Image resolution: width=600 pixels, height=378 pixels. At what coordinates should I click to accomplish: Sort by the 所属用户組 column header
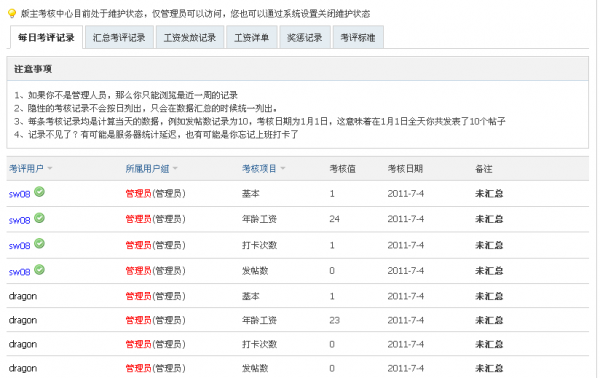point(147,169)
